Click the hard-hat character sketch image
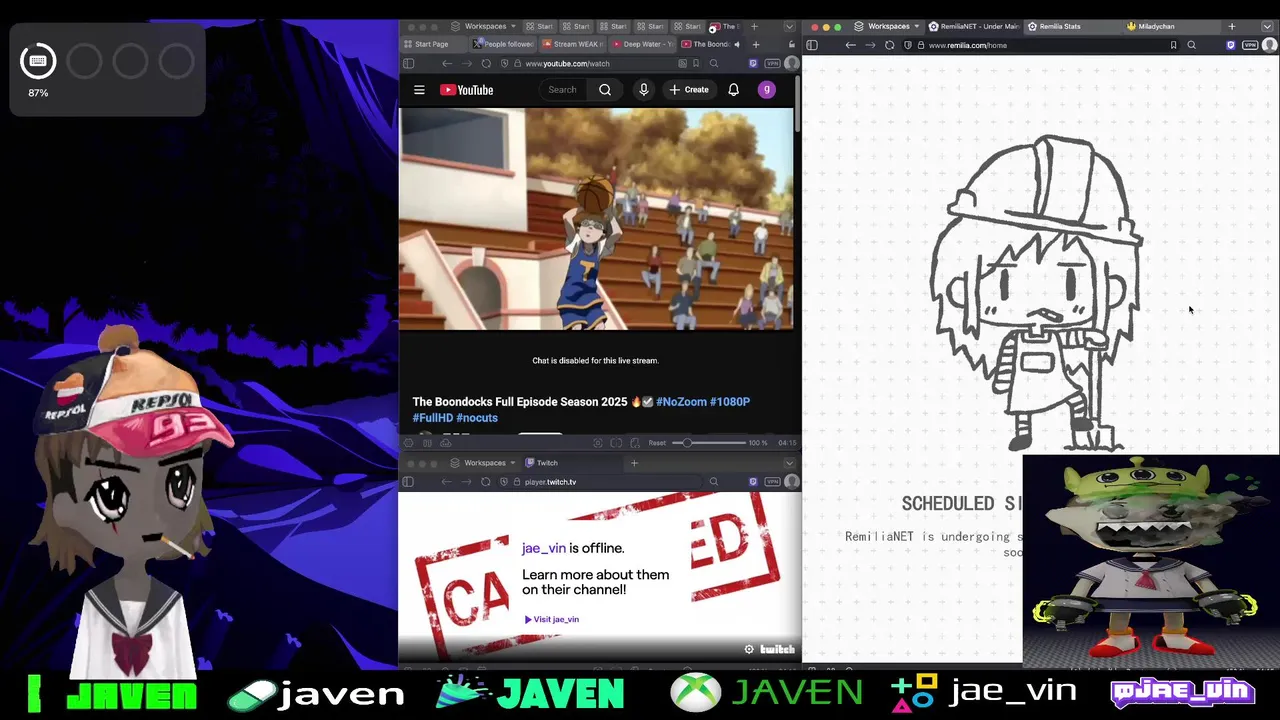Viewport: 1280px width, 720px height. [x=1037, y=293]
